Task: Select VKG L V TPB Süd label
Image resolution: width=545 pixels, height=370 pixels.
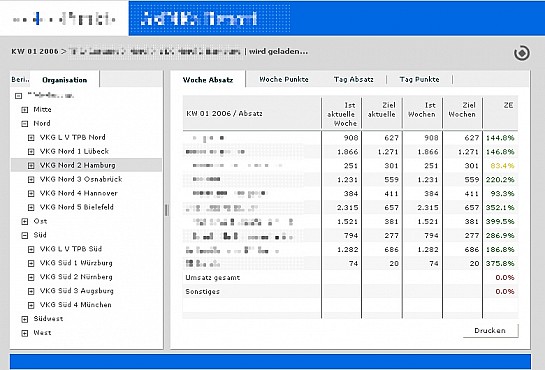Action: (x=71, y=249)
